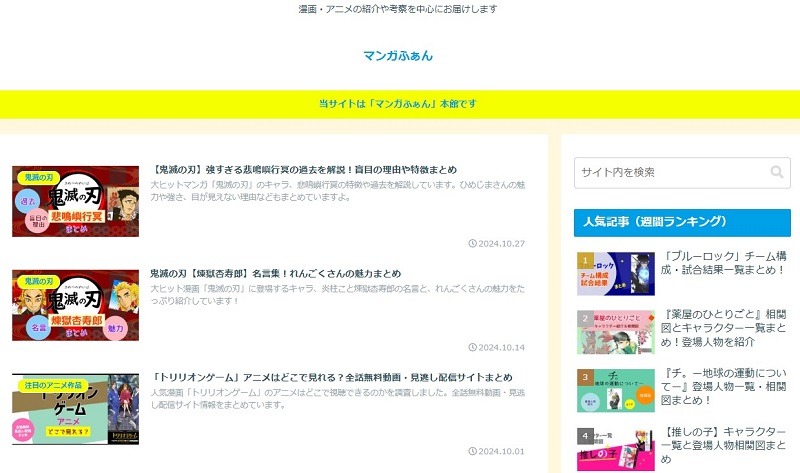Open article title 煉獄杏寿郎 名言集
This screenshot has height=473, width=800.
[x=275, y=273]
